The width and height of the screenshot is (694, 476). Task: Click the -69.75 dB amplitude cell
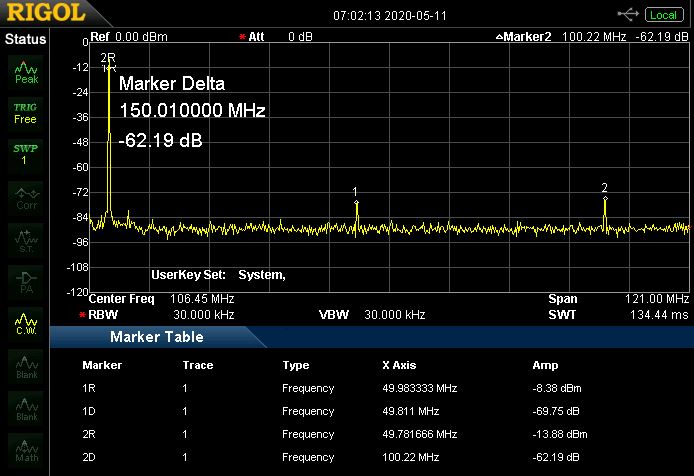(556, 411)
